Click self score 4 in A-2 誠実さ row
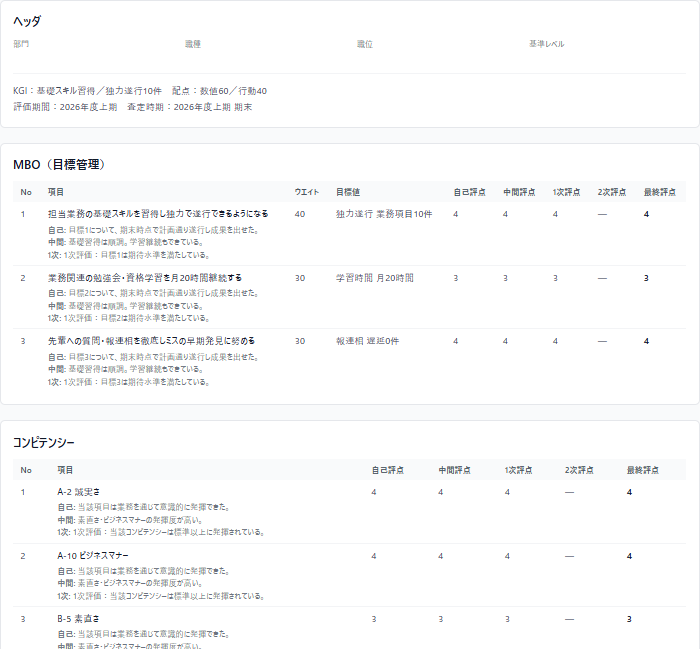Screen dimensions: 700x649 pyautogui.click(x=374, y=492)
